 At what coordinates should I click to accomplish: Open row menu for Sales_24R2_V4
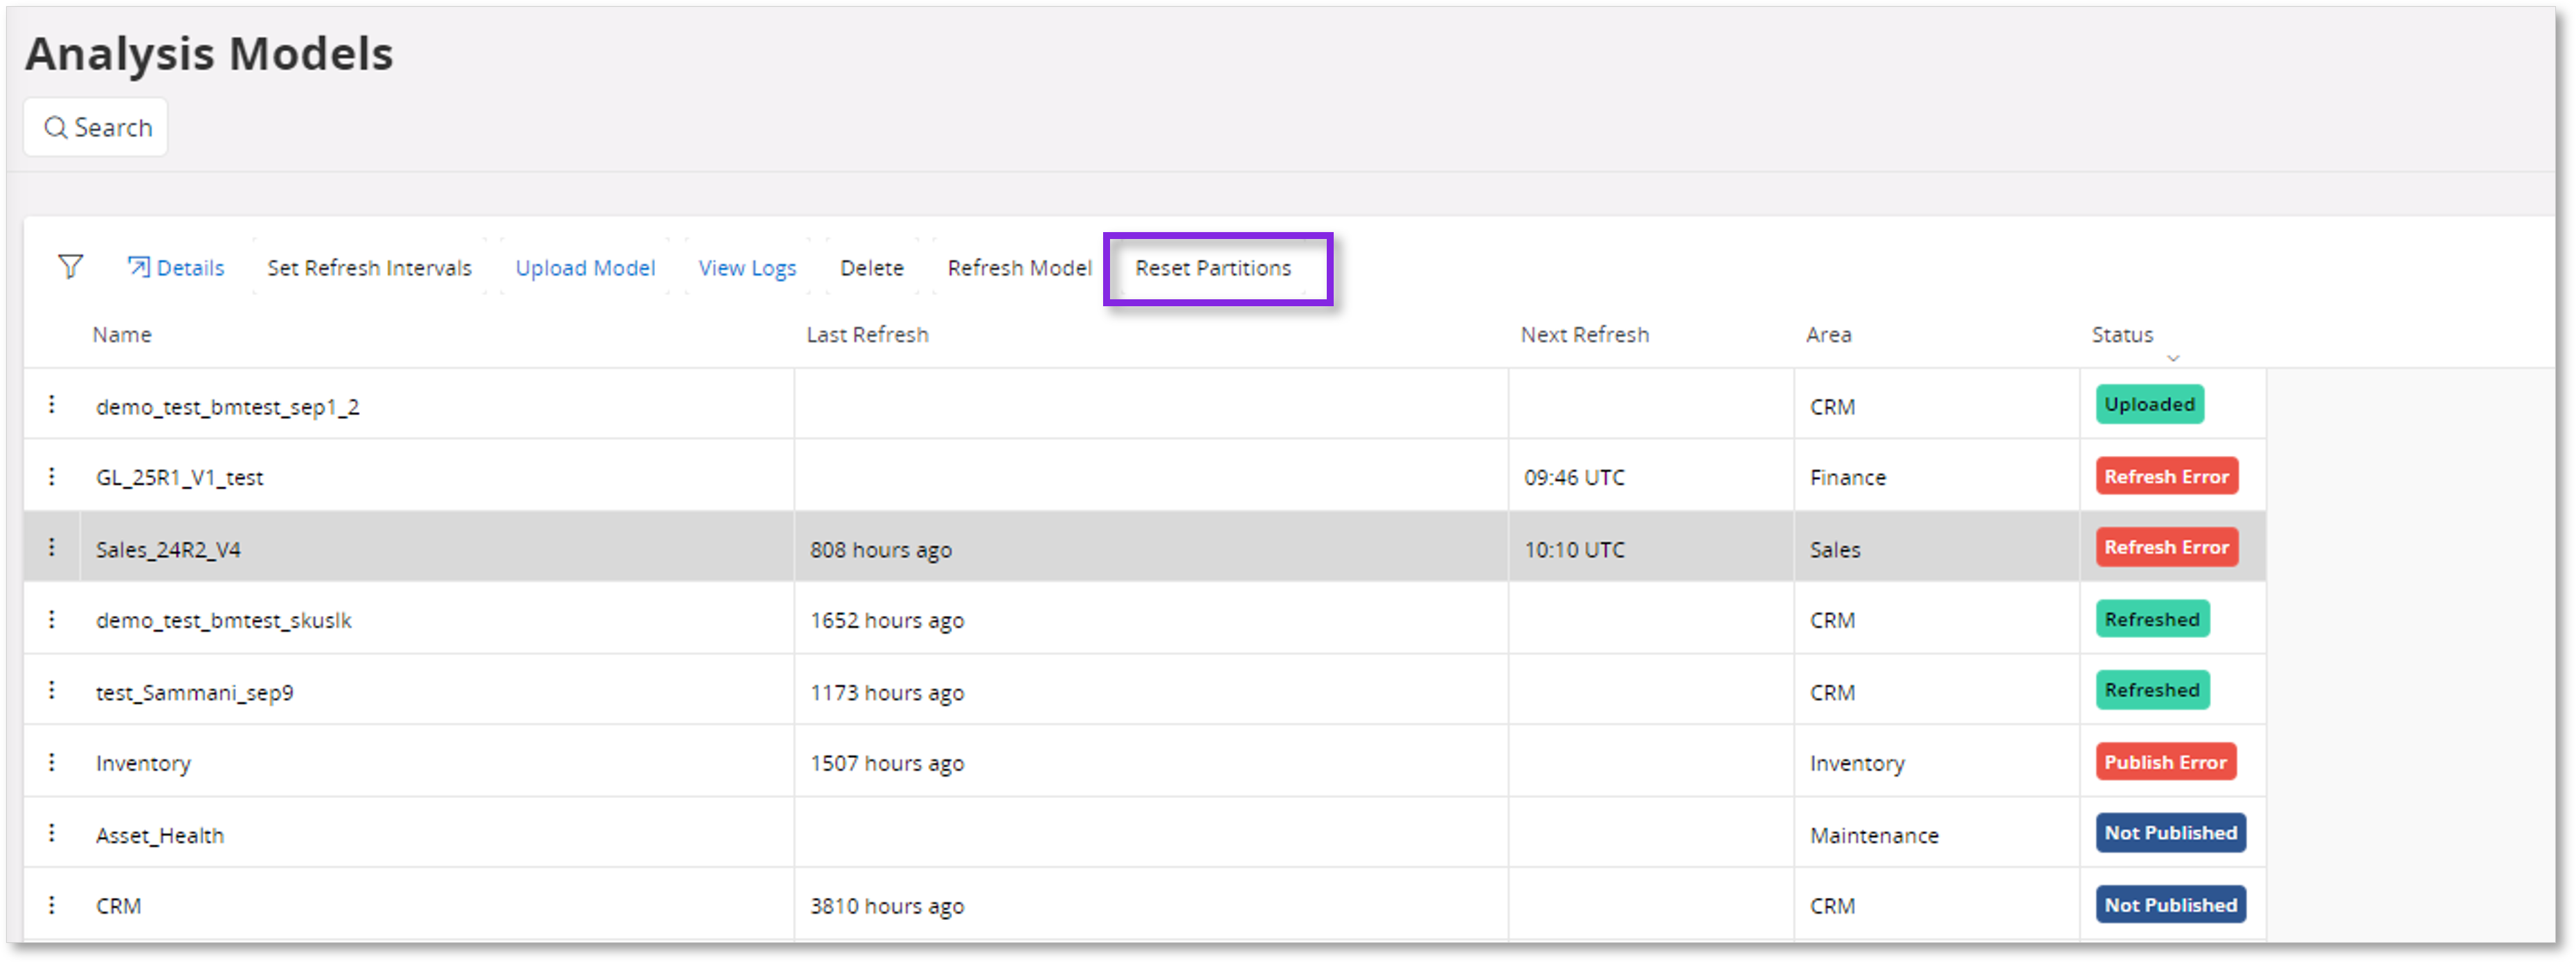[x=52, y=547]
